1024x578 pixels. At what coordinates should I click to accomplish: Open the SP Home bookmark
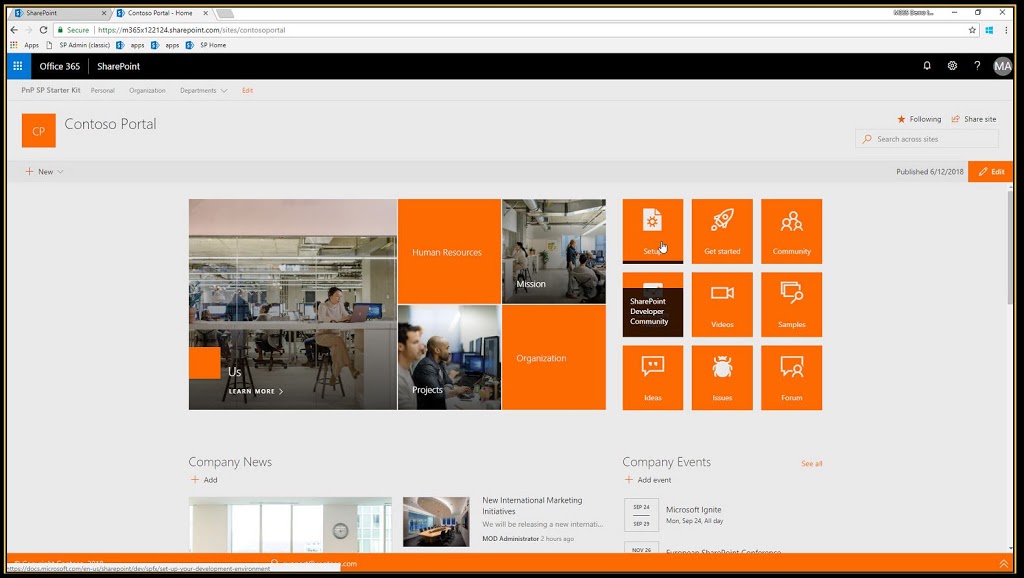tap(206, 45)
